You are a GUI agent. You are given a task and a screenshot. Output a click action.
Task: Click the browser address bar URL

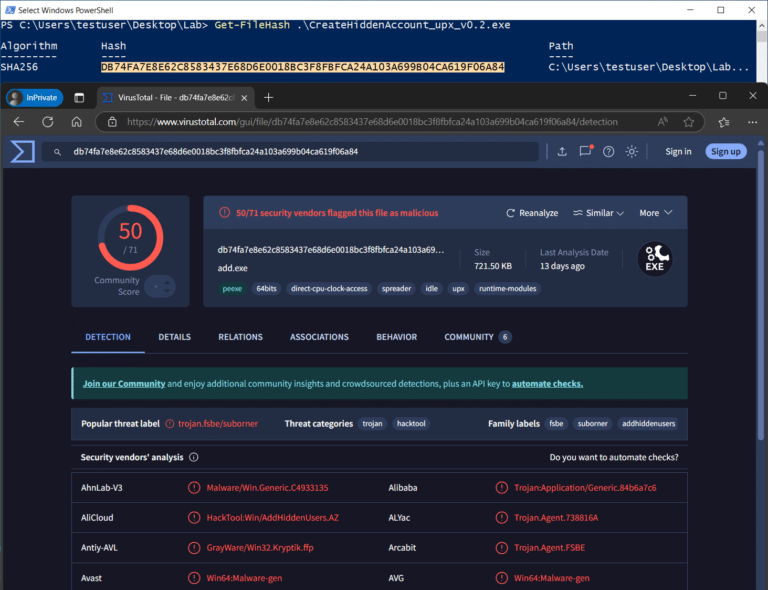click(x=372, y=122)
